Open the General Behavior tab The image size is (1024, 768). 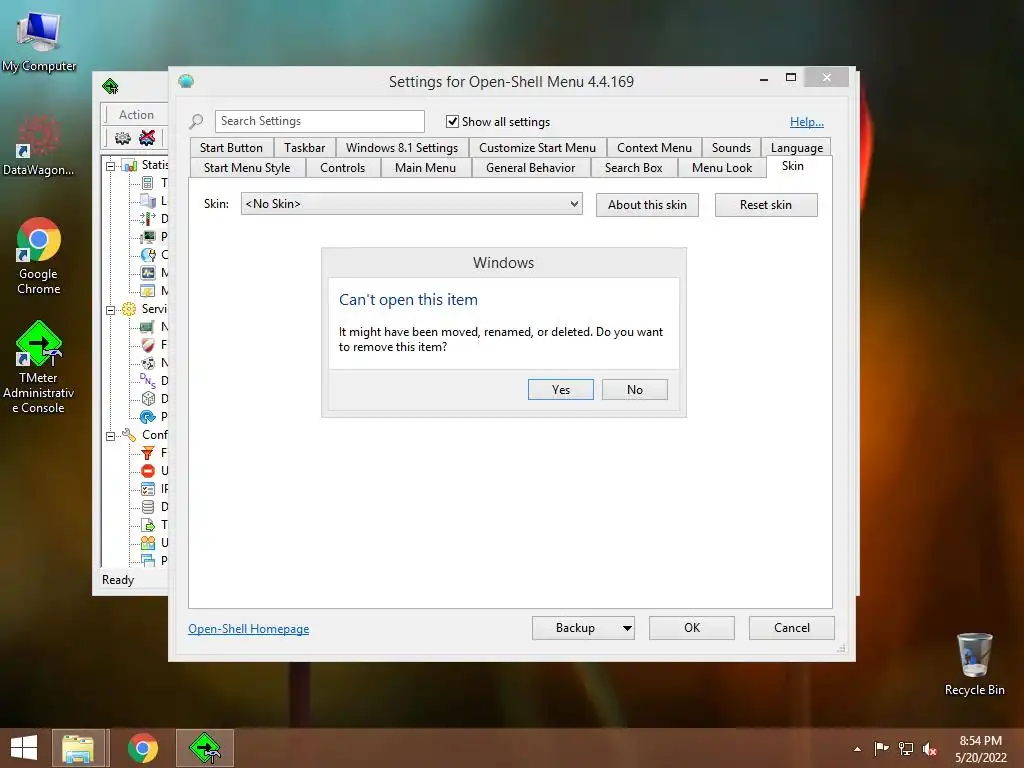(530, 168)
